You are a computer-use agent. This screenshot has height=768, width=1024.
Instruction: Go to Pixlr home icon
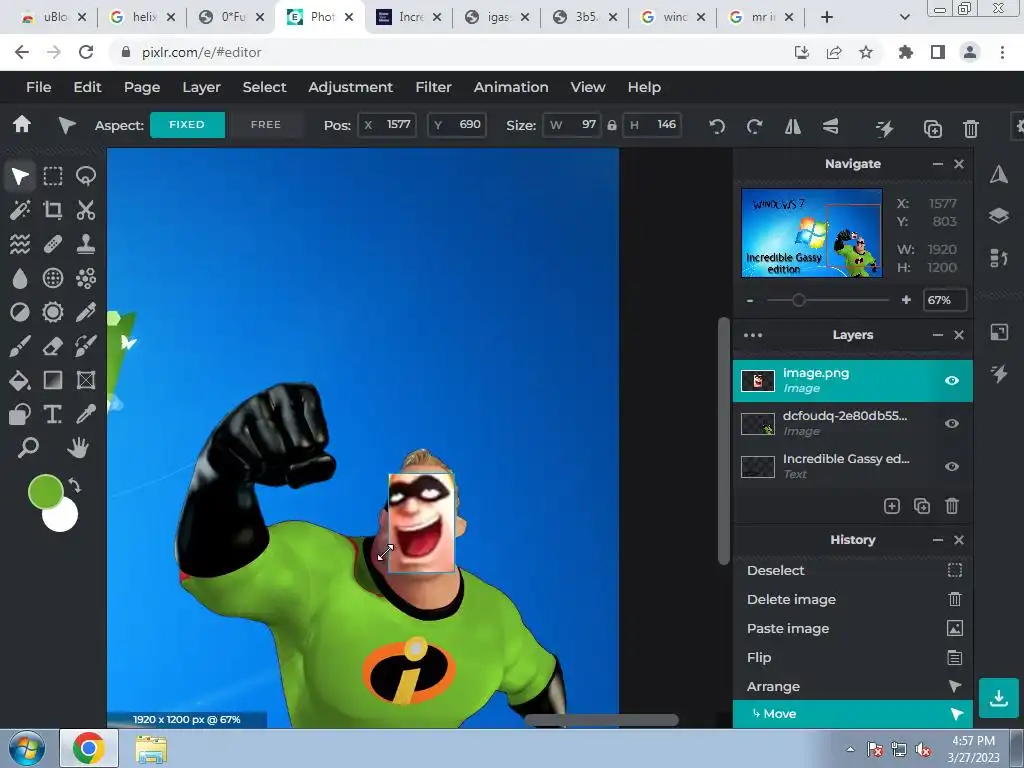coord(22,124)
